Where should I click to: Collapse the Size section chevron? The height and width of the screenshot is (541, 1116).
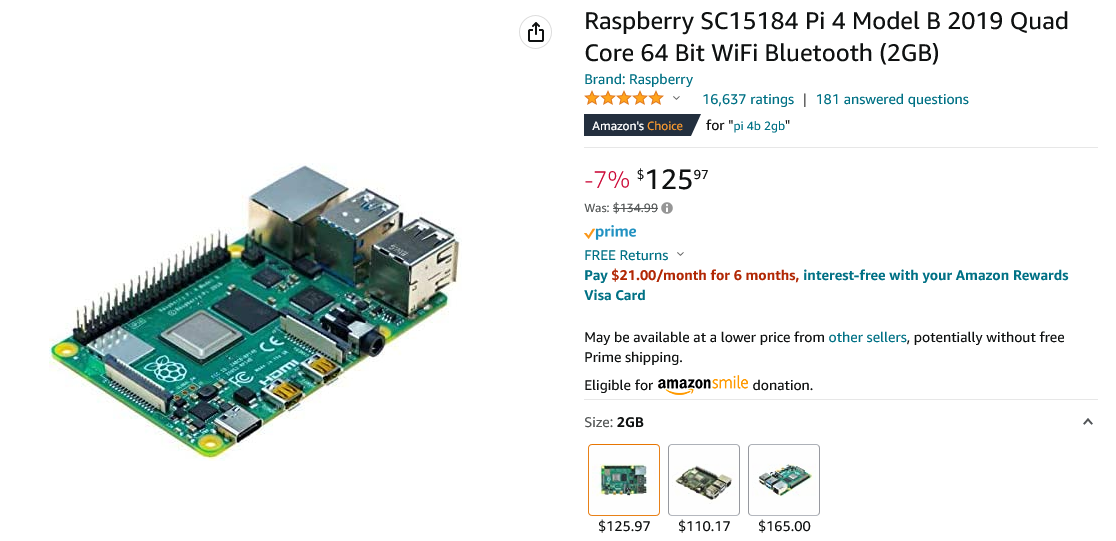[x=1088, y=423]
